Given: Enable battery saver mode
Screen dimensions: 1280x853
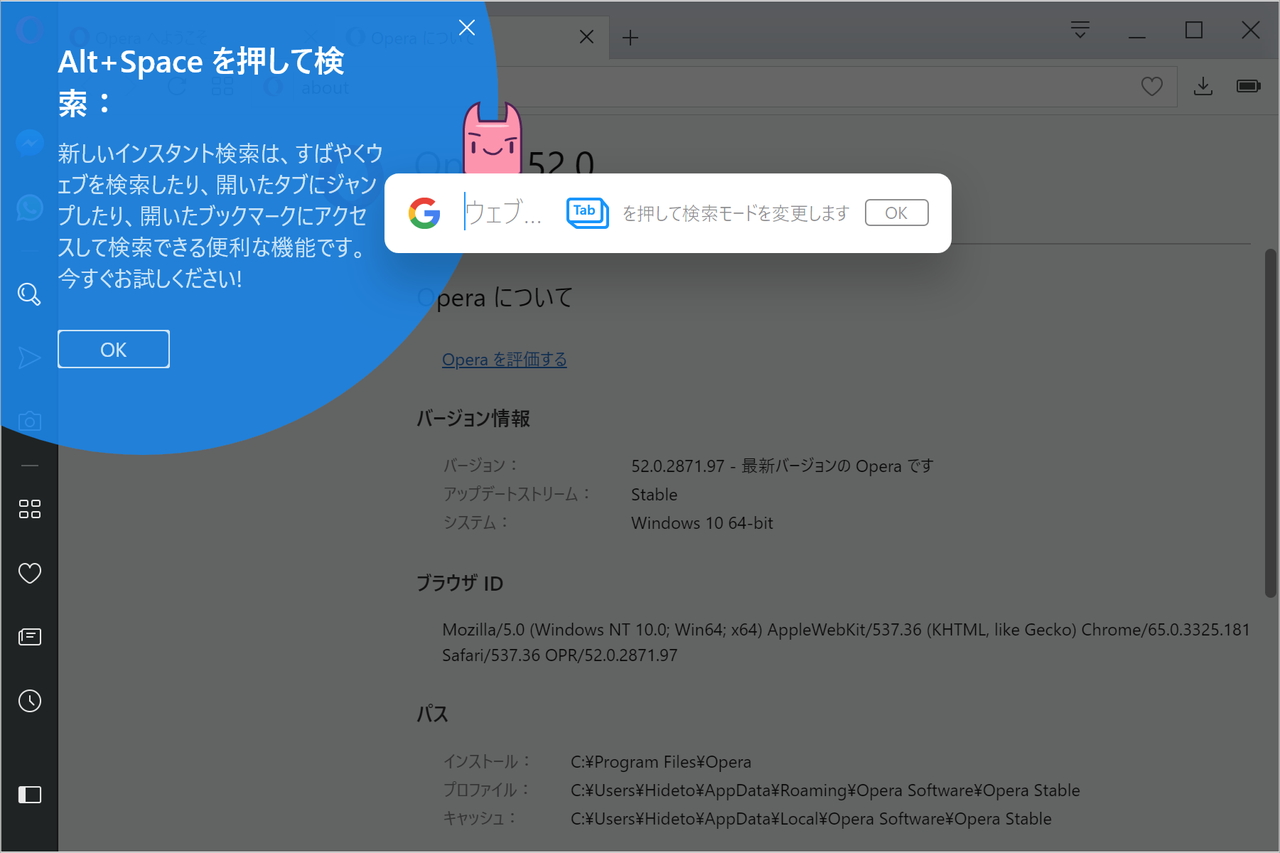Looking at the screenshot, I should [x=1248, y=86].
